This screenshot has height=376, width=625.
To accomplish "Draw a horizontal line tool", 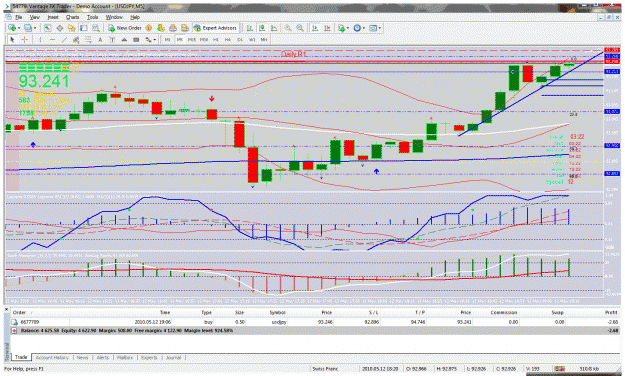I will [52, 39].
